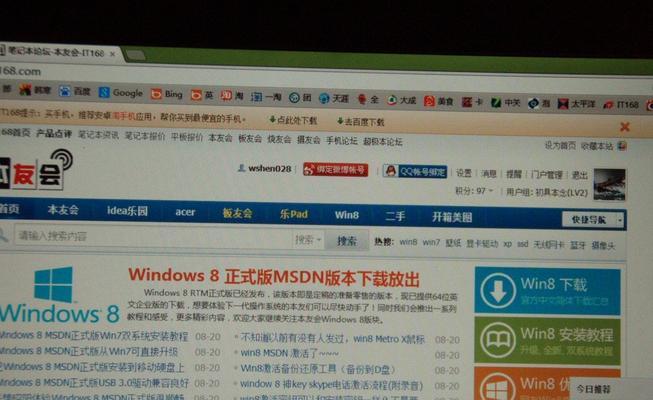Click the Windows 8 logo banner
653x400 pixels.
60,295
